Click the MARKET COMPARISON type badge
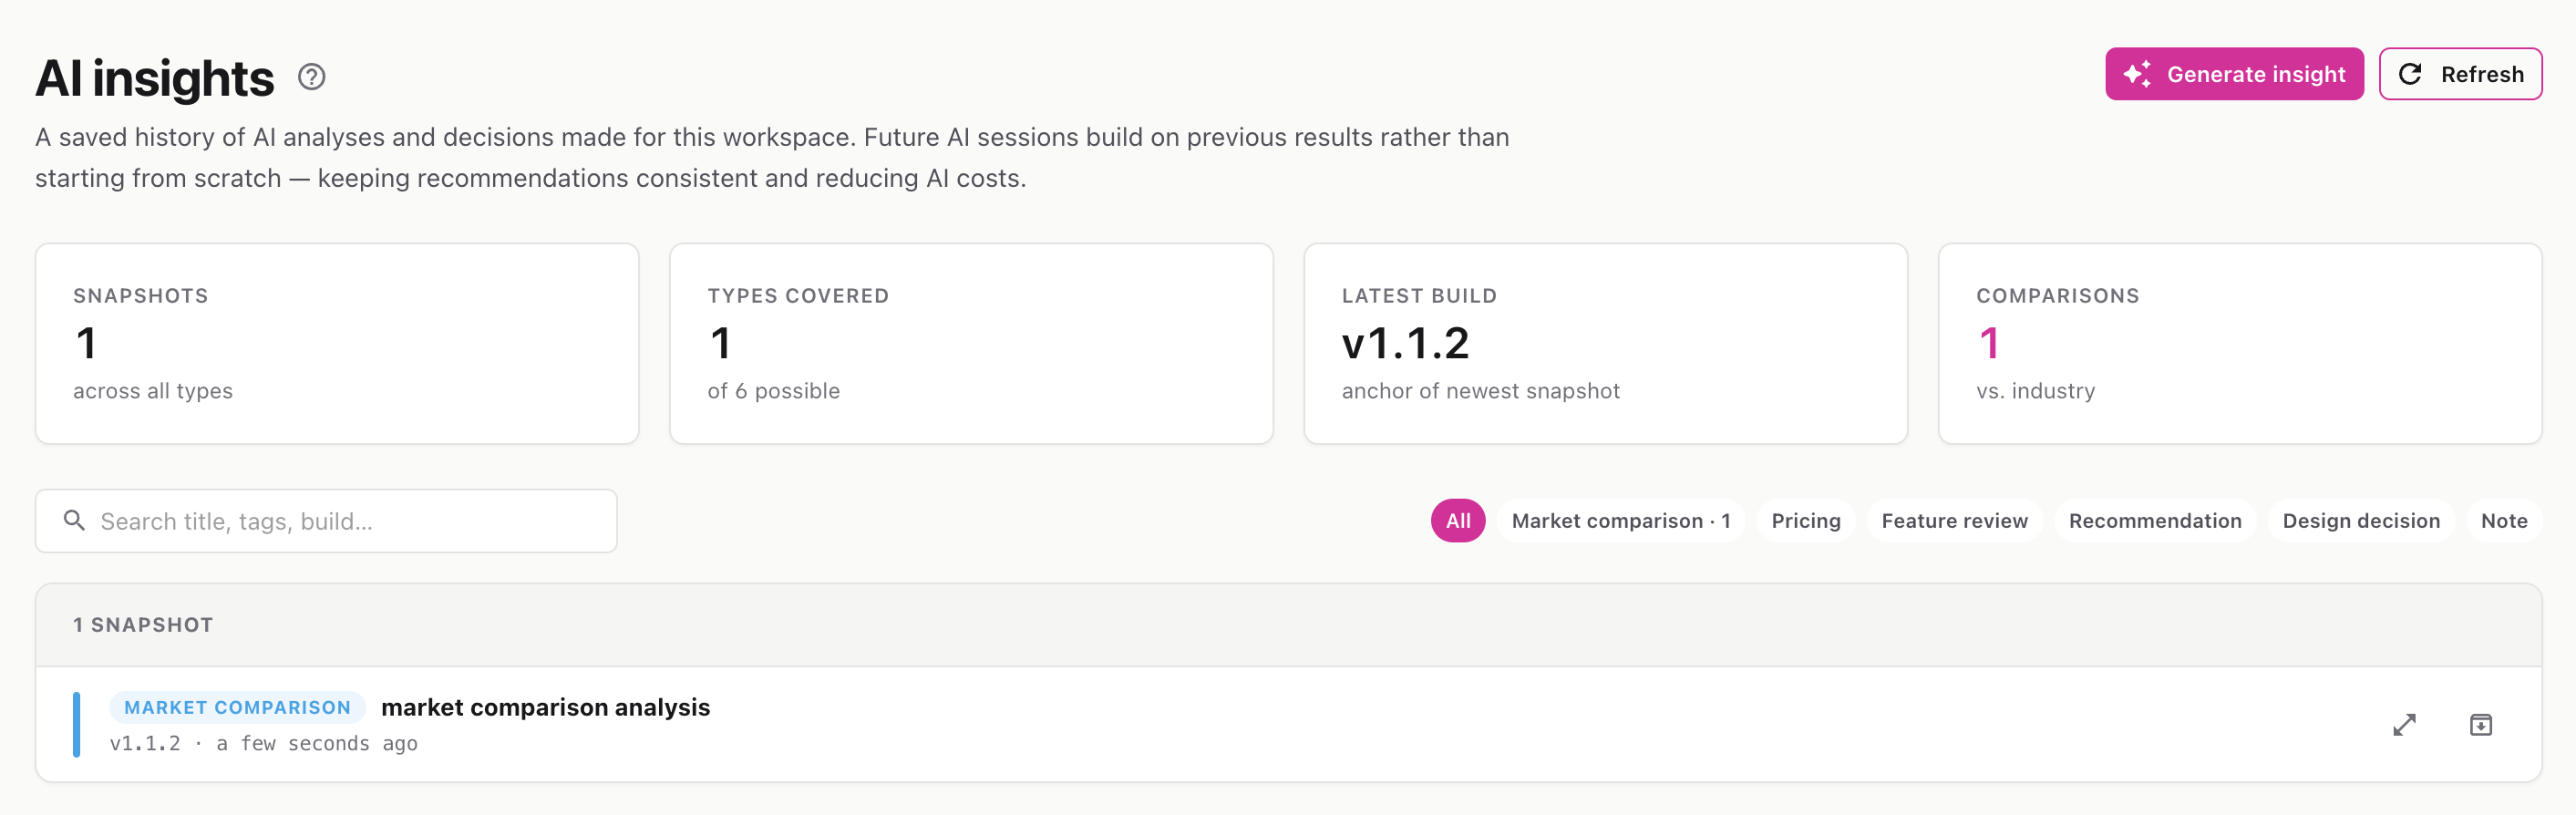Image resolution: width=2576 pixels, height=815 pixels. [x=237, y=707]
